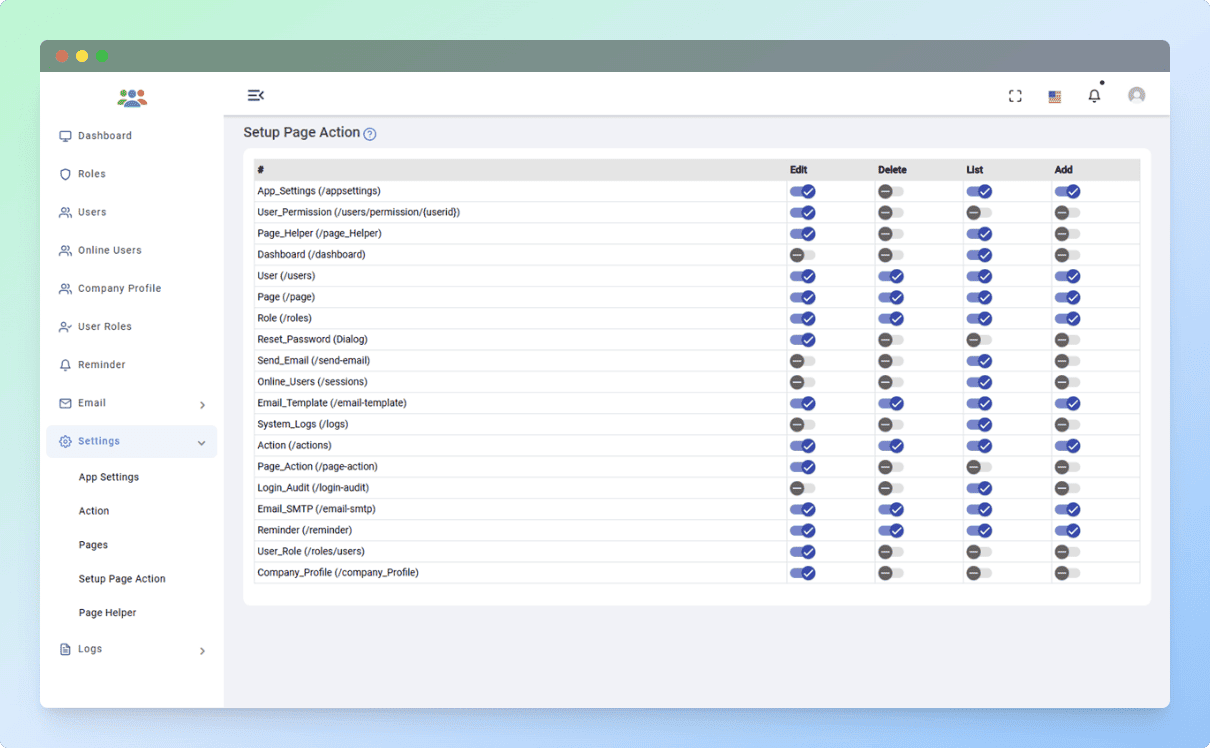
Task: Click the Edit column header
Action: (x=799, y=170)
